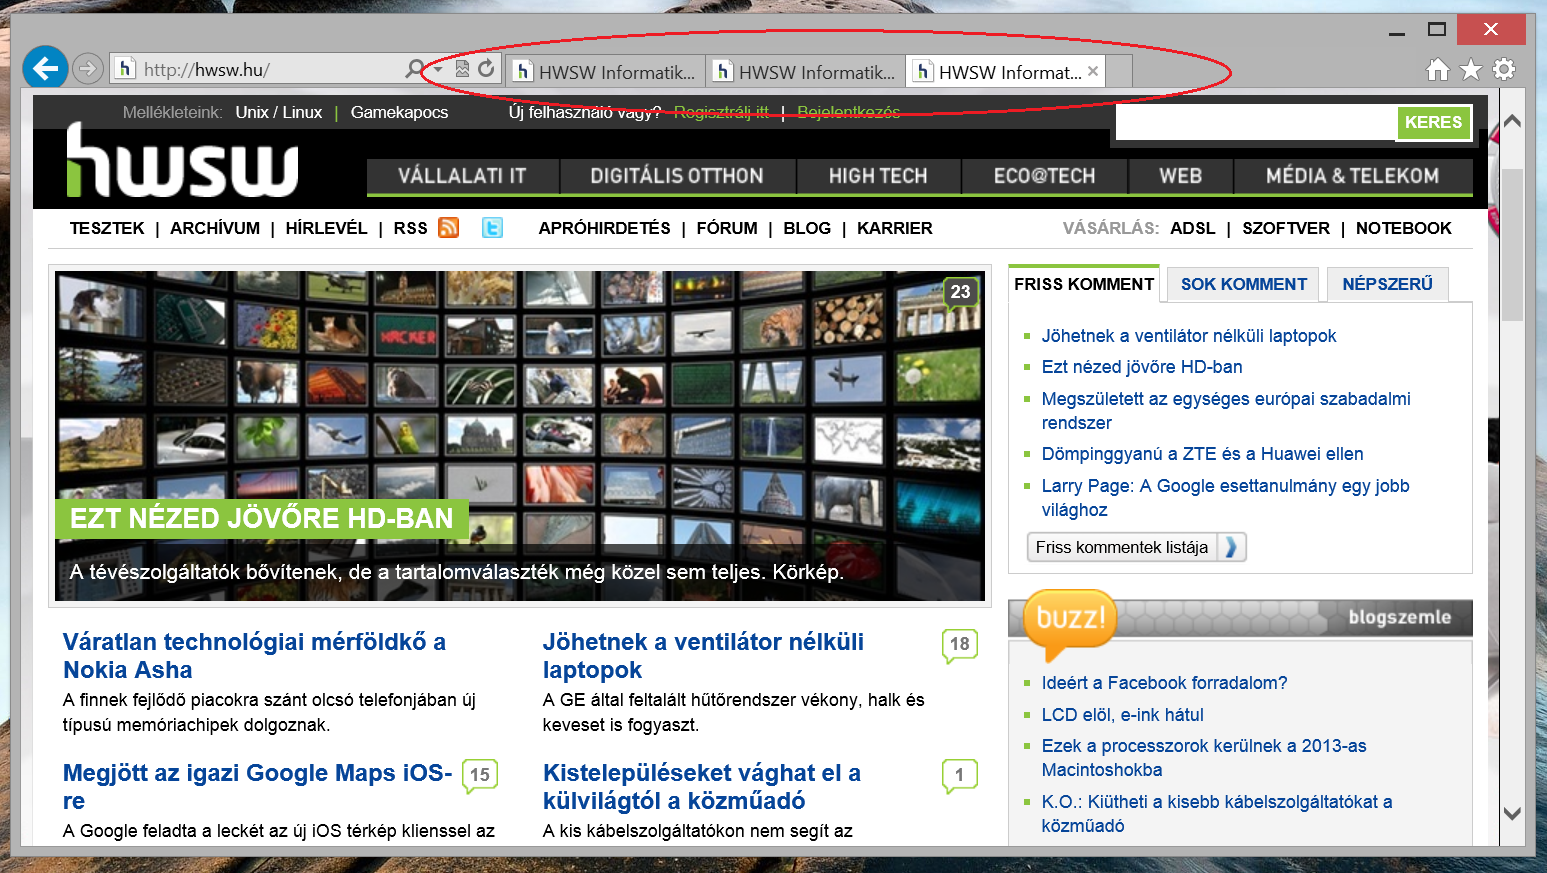The image size is (1547, 873).
Task: Open the 15 comments bubble icon
Action: coord(480,776)
